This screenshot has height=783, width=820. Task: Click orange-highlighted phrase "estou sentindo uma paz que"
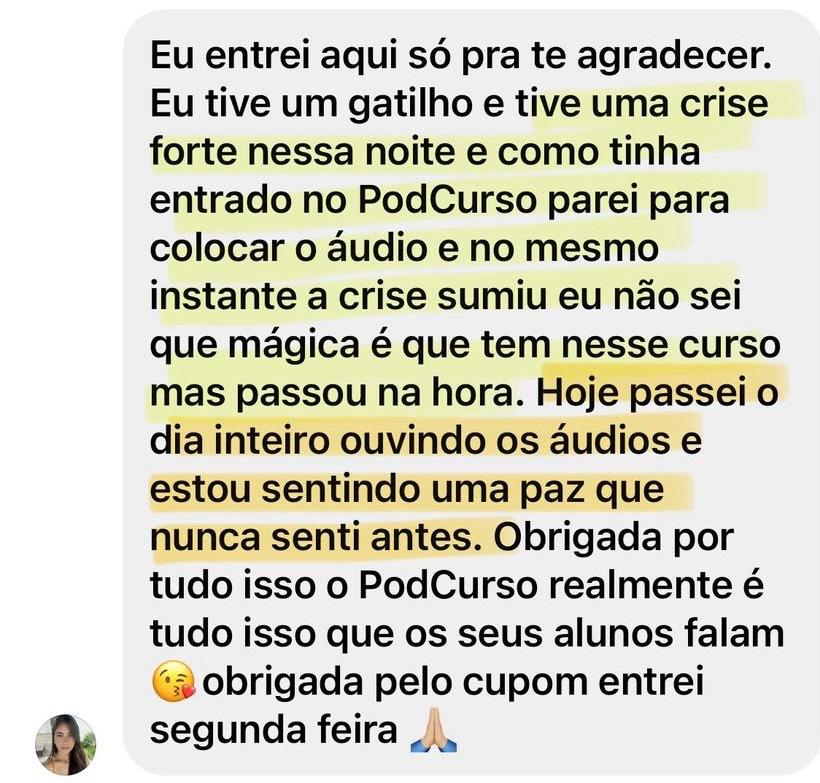[406, 490]
